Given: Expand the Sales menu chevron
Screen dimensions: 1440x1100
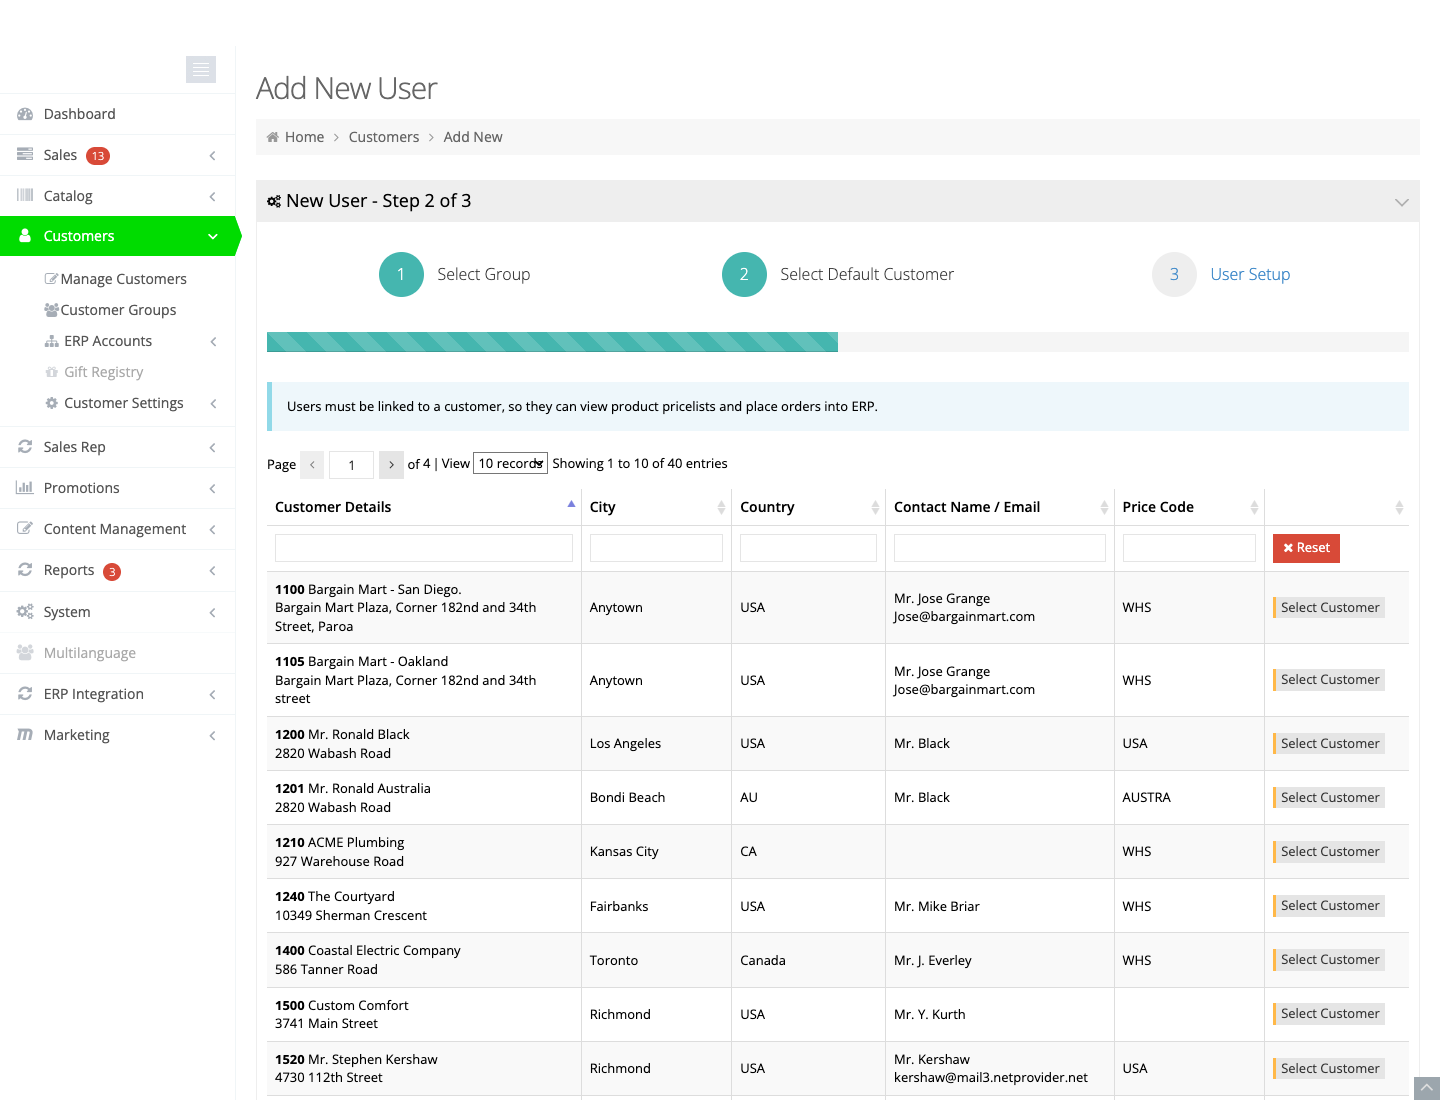Looking at the screenshot, I should click(213, 155).
